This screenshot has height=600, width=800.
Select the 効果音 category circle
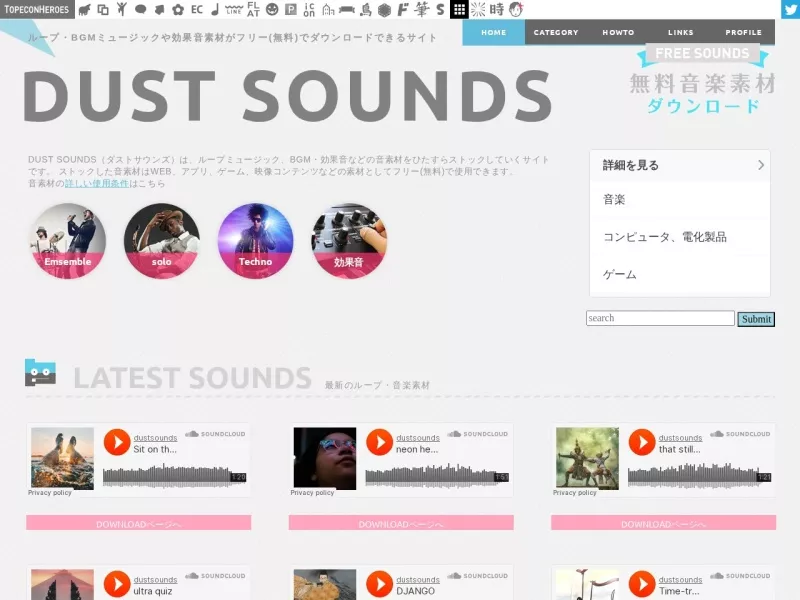pyautogui.click(x=349, y=241)
